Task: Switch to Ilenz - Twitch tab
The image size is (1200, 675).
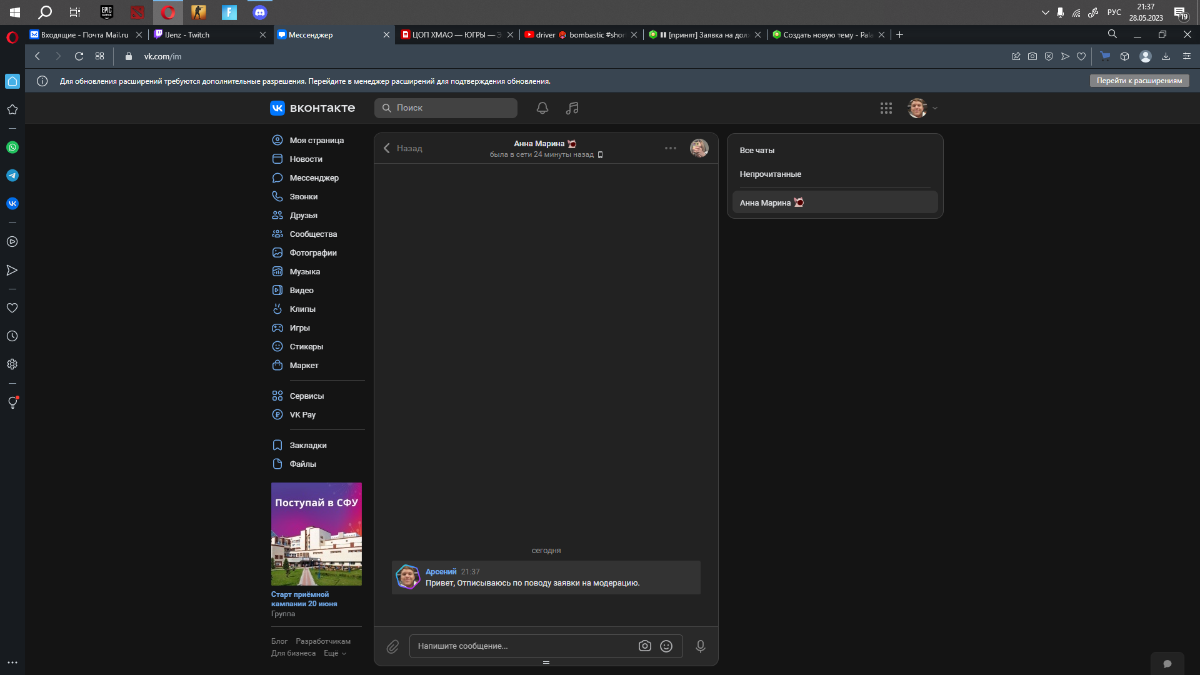Action: tap(210, 34)
